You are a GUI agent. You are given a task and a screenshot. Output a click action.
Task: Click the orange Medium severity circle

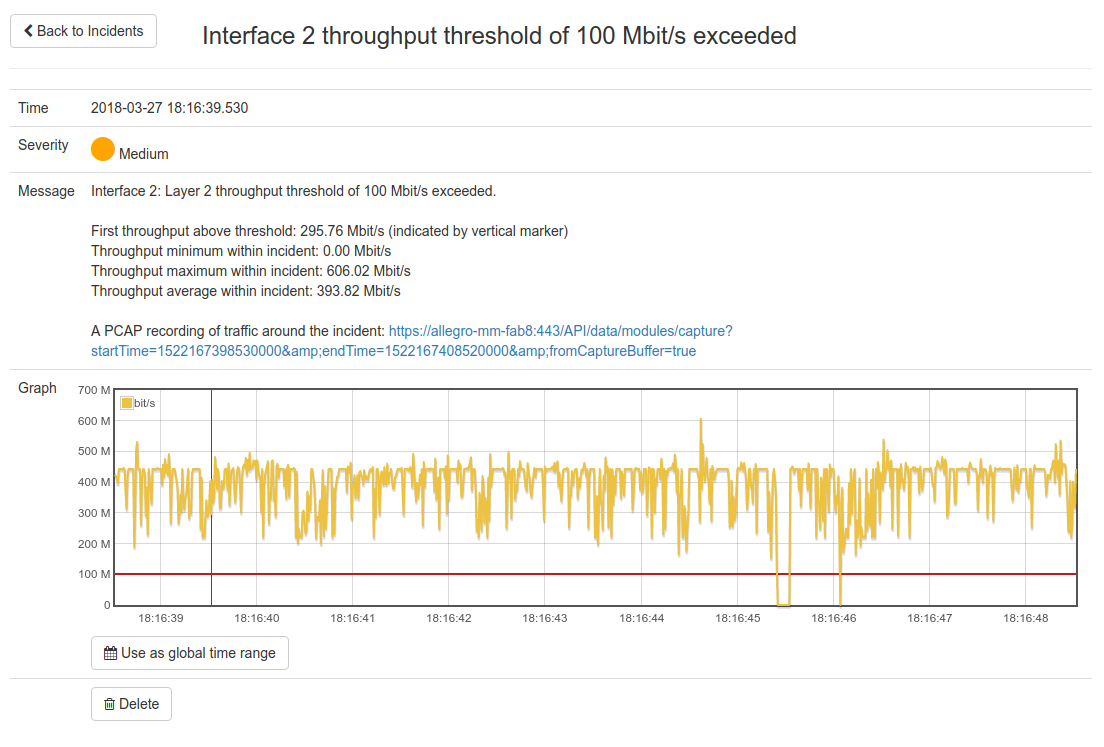click(x=103, y=149)
